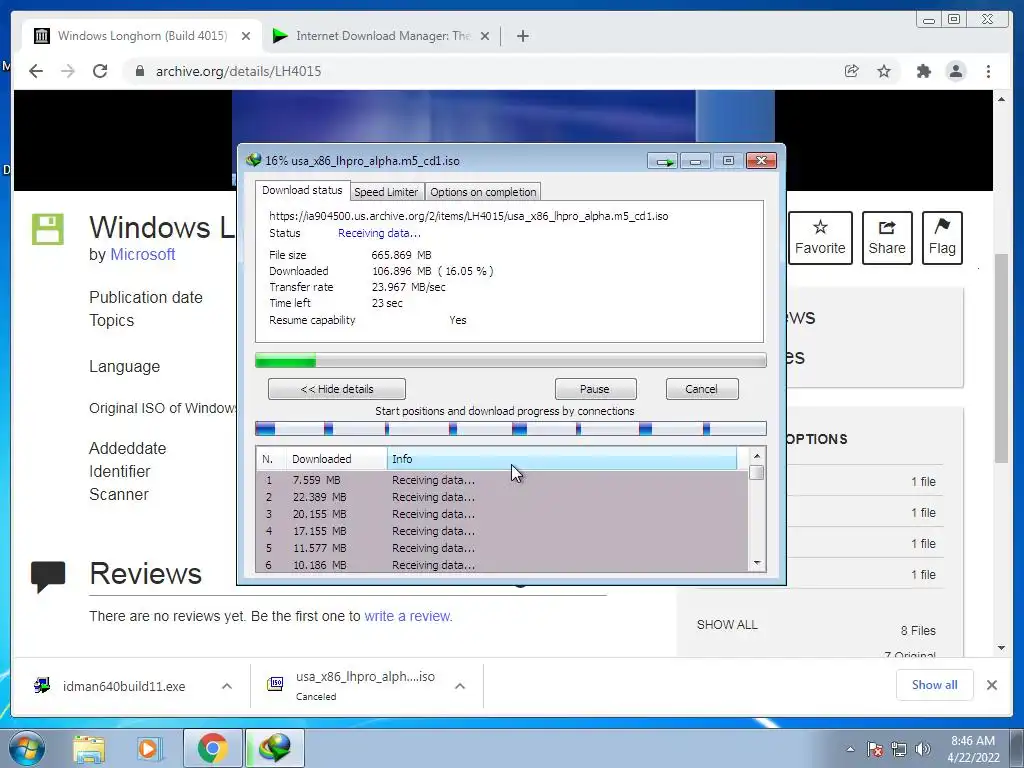1024x768 pixels.
Task: Close the Windows Longhorn tab
Action: (246, 36)
